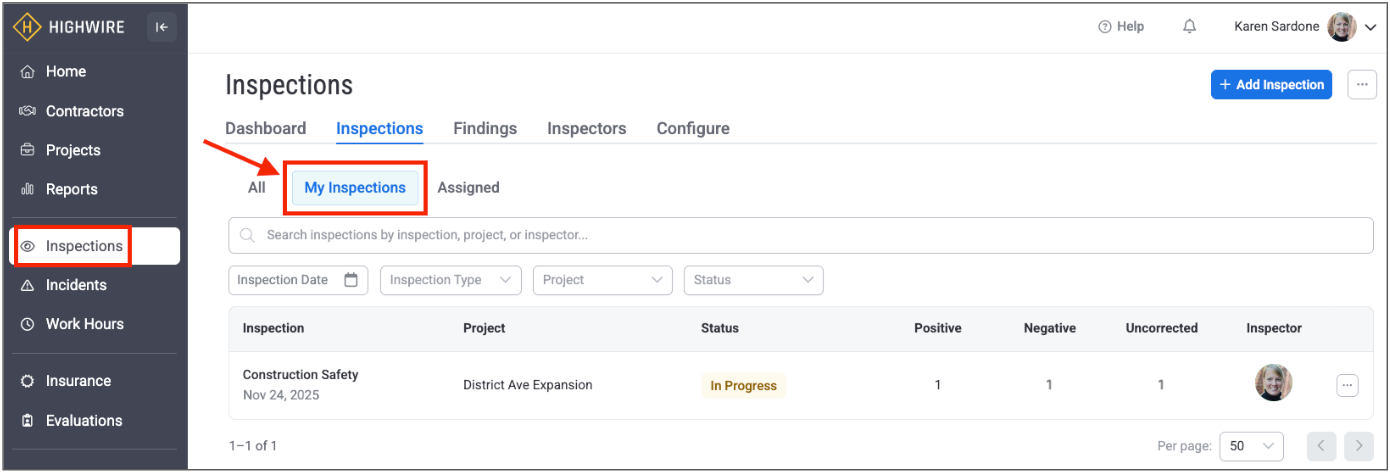Go to the next page arrow
The height and width of the screenshot is (472, 1390).
pyautogui.click(x=1358, y=446)
